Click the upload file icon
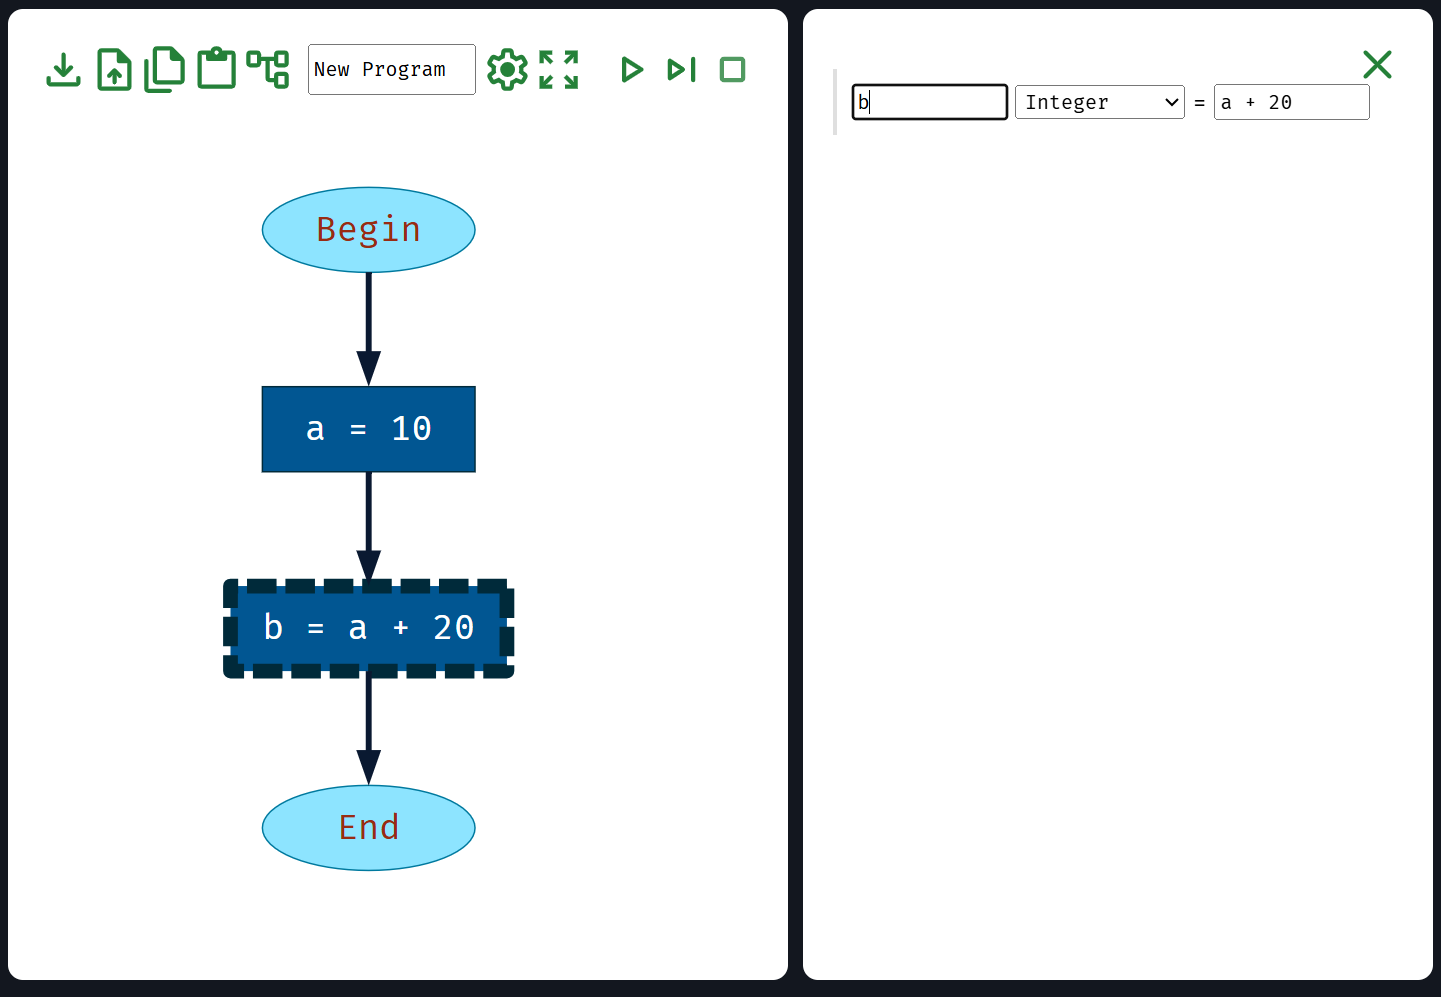 pos(114,70)
